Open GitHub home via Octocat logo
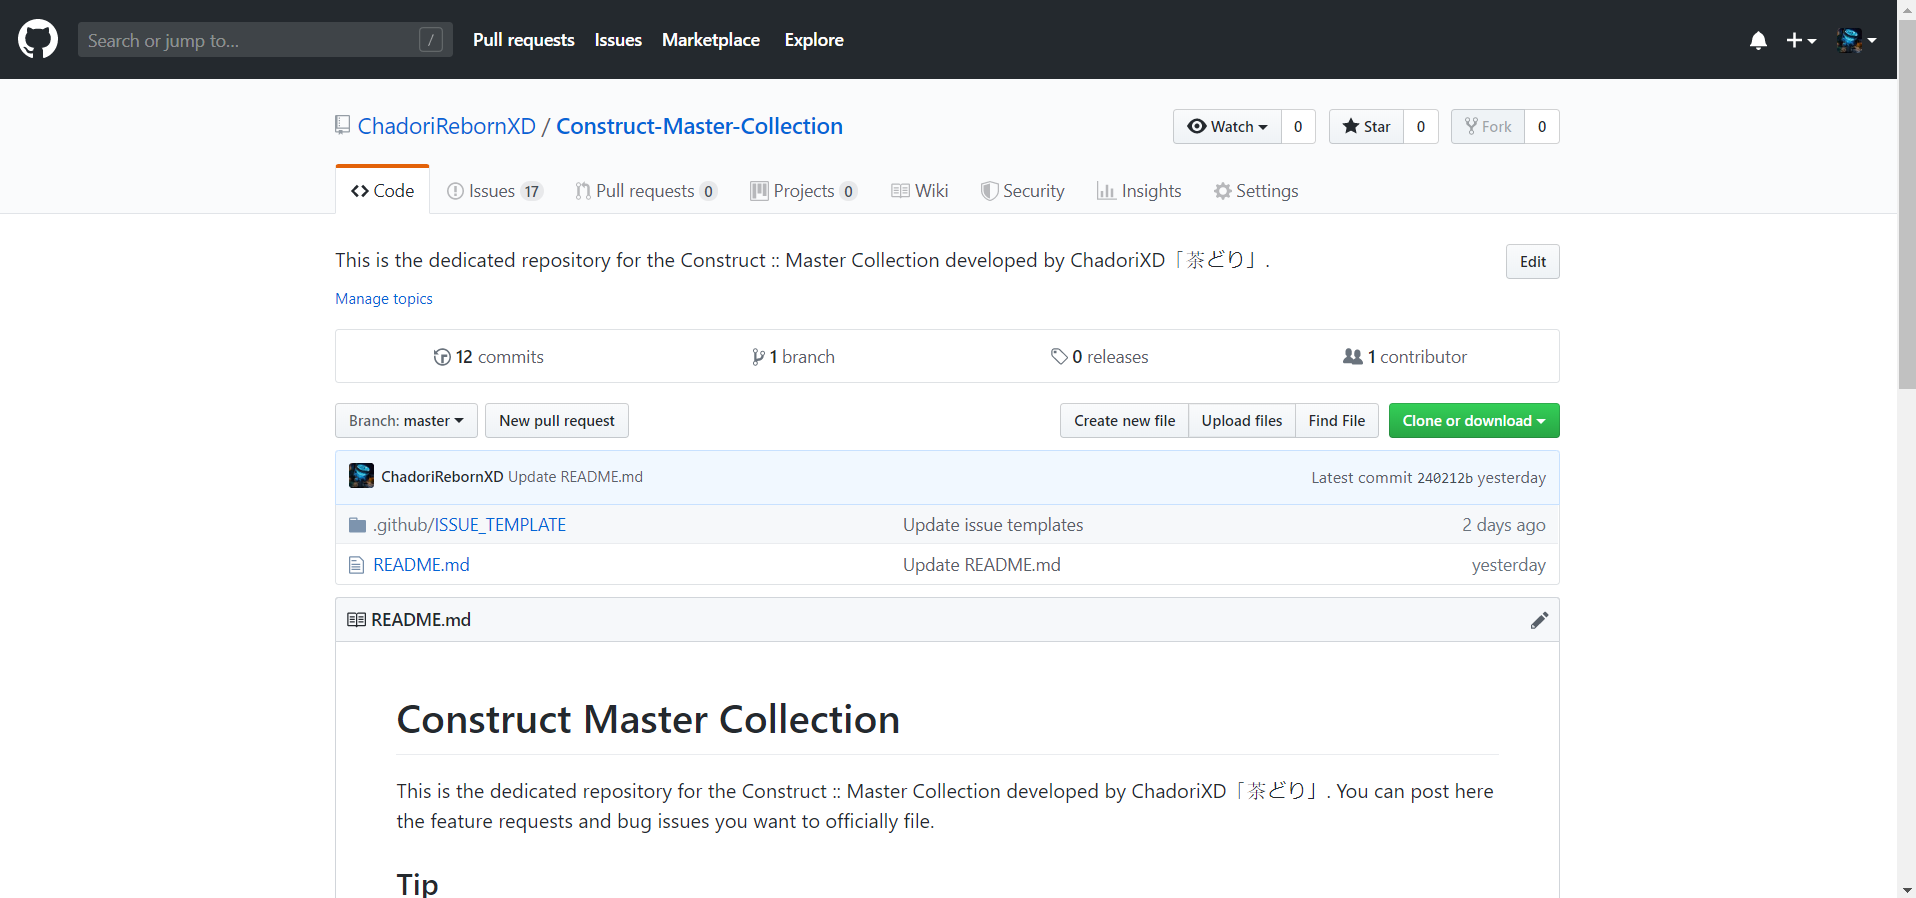Viewport: 1916px width, 898px height. [x=38, y=40]
